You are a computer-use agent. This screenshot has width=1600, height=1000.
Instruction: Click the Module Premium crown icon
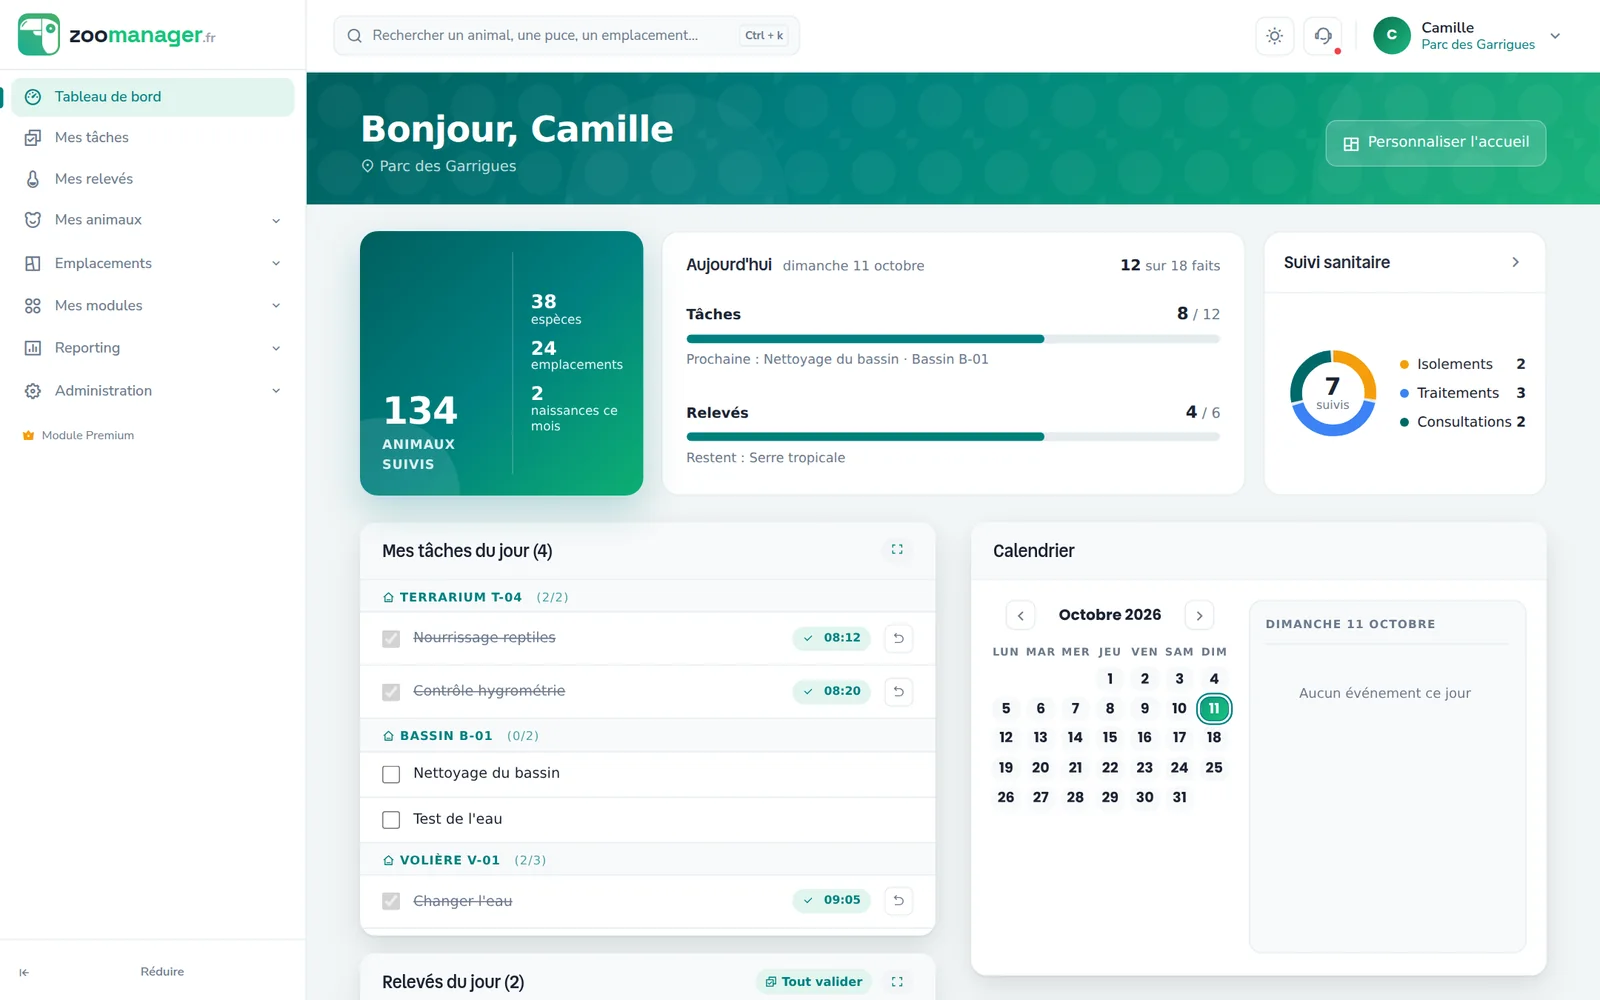[x=28, y=436]
